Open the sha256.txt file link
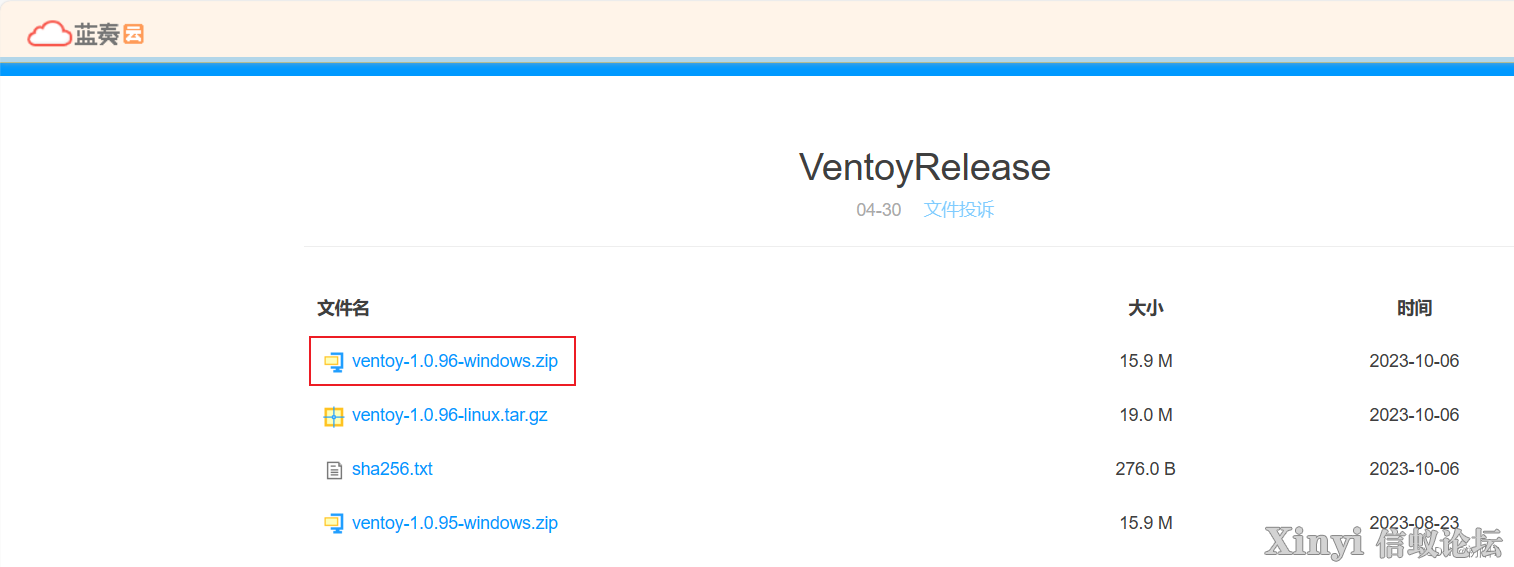The image size is (1514, 567). (392, 469)
